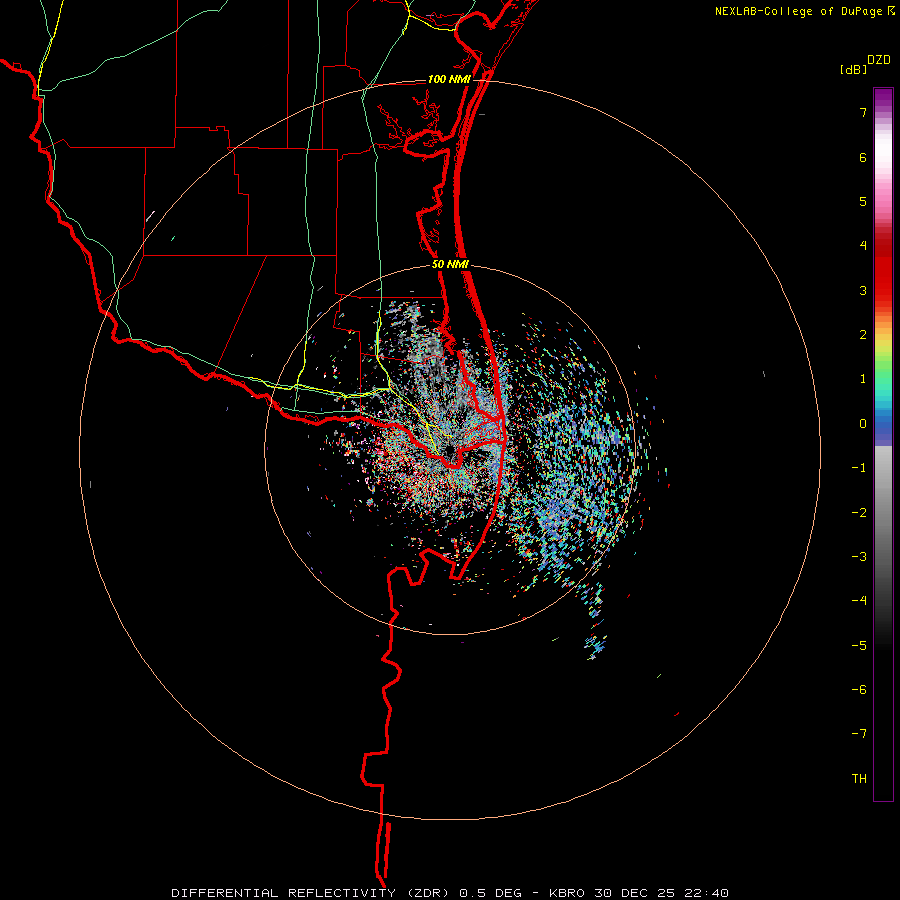The image size is (900, 900).
Task: Click the NEXLAB-College of DuPage credit text
Action: (x=798, y=11)
